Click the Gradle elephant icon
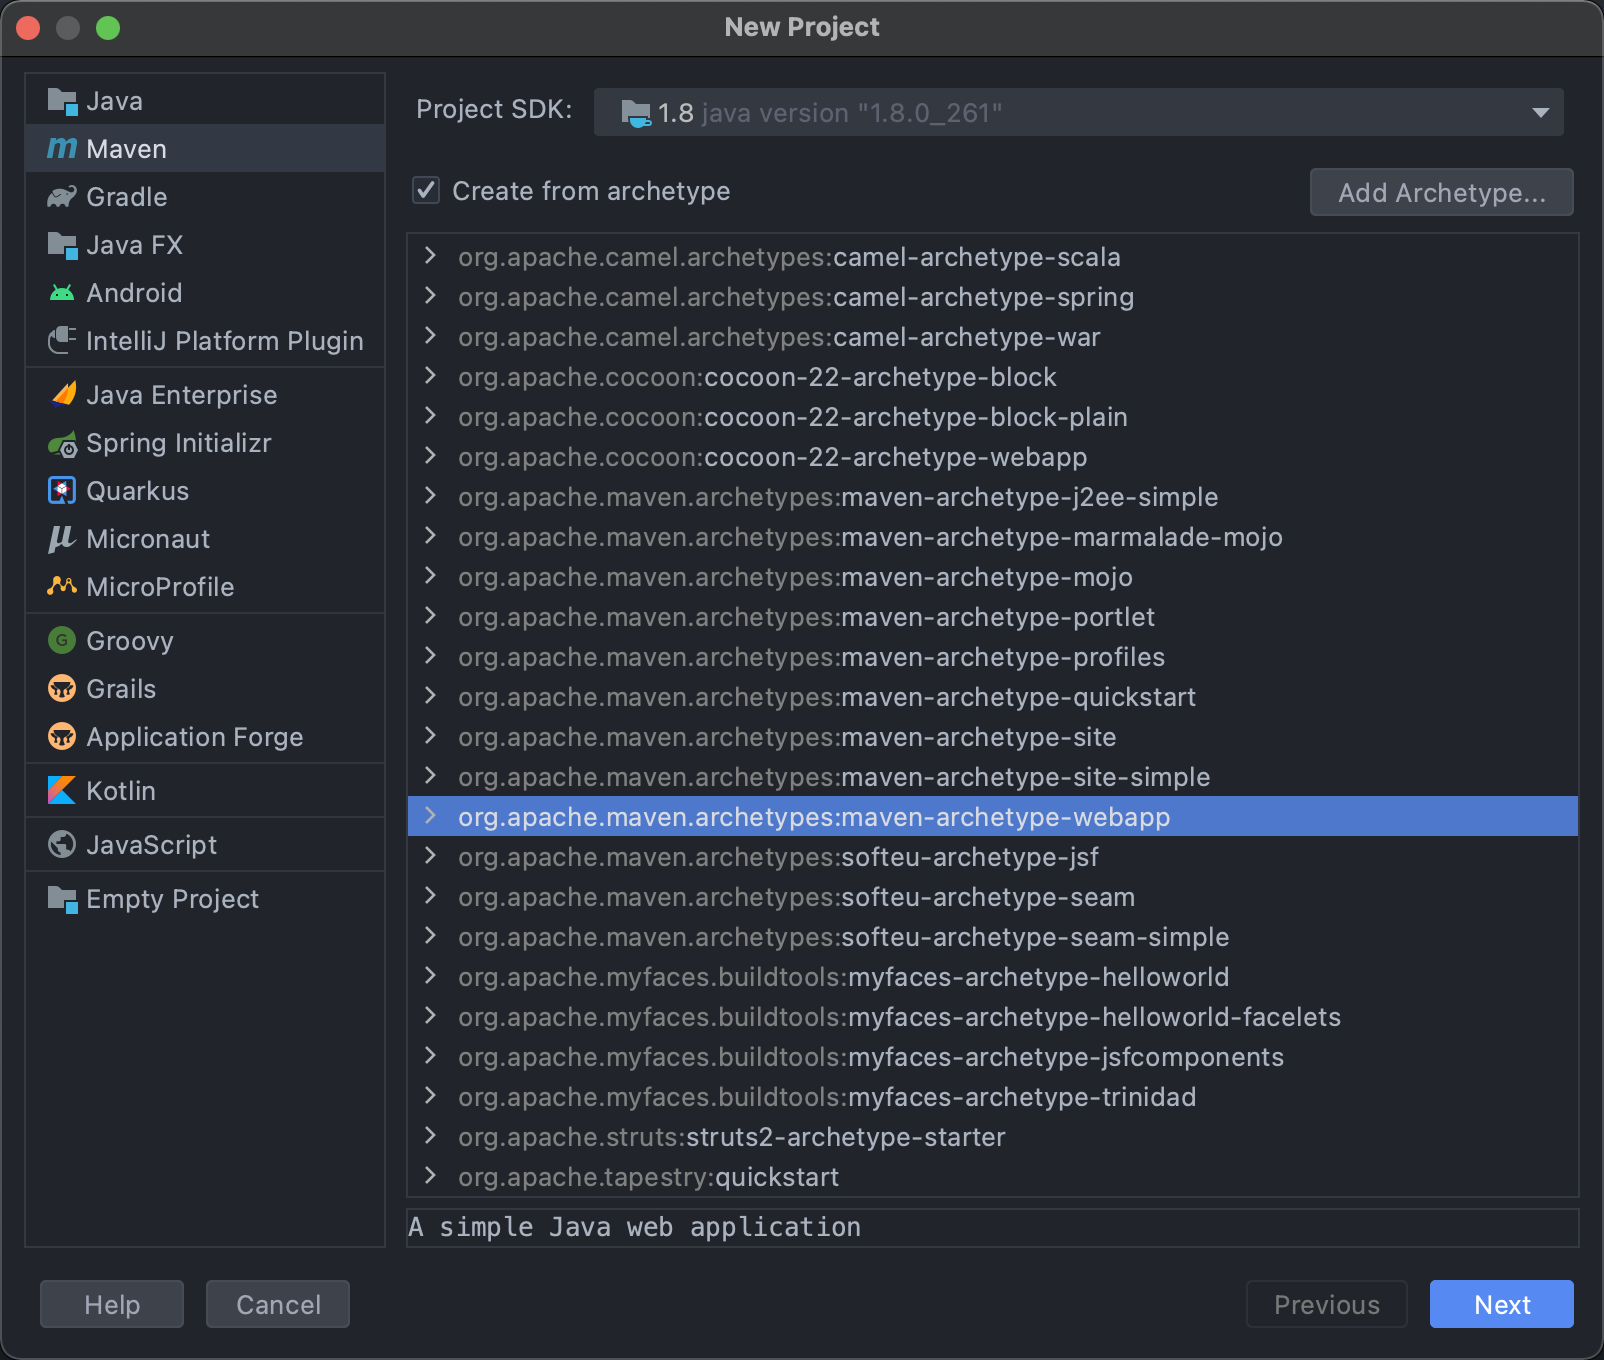The image size is (1604, 1360). click(x=62, y=197)
